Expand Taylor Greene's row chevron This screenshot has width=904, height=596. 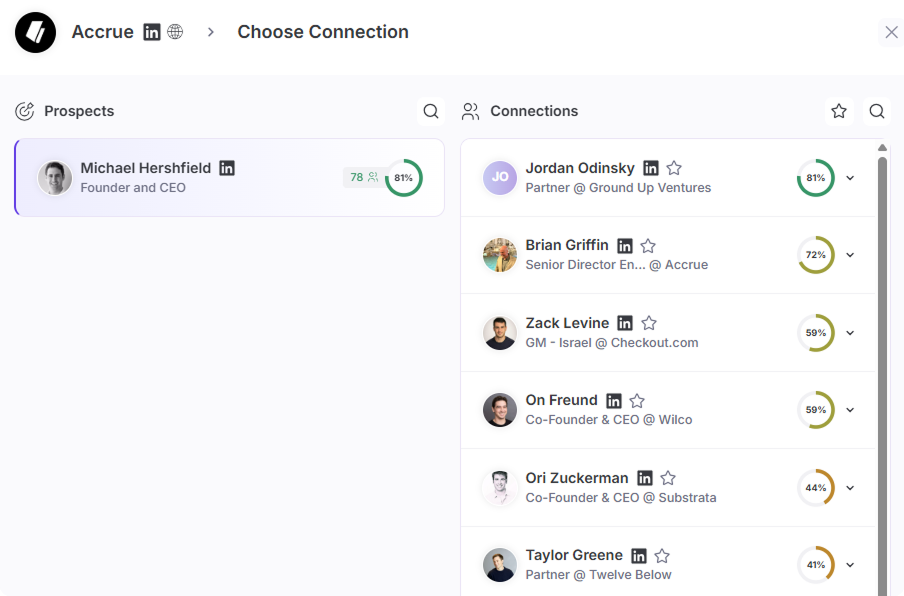(850, 565)
